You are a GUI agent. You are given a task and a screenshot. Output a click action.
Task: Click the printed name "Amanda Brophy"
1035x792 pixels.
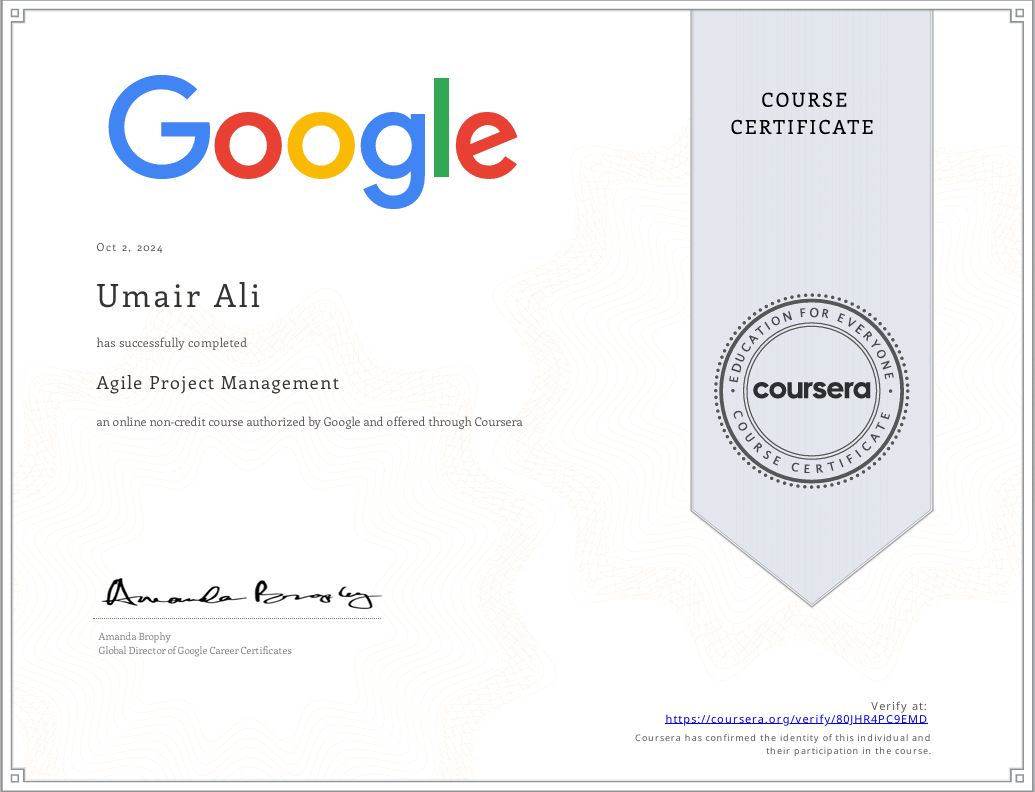pos(135,636)
